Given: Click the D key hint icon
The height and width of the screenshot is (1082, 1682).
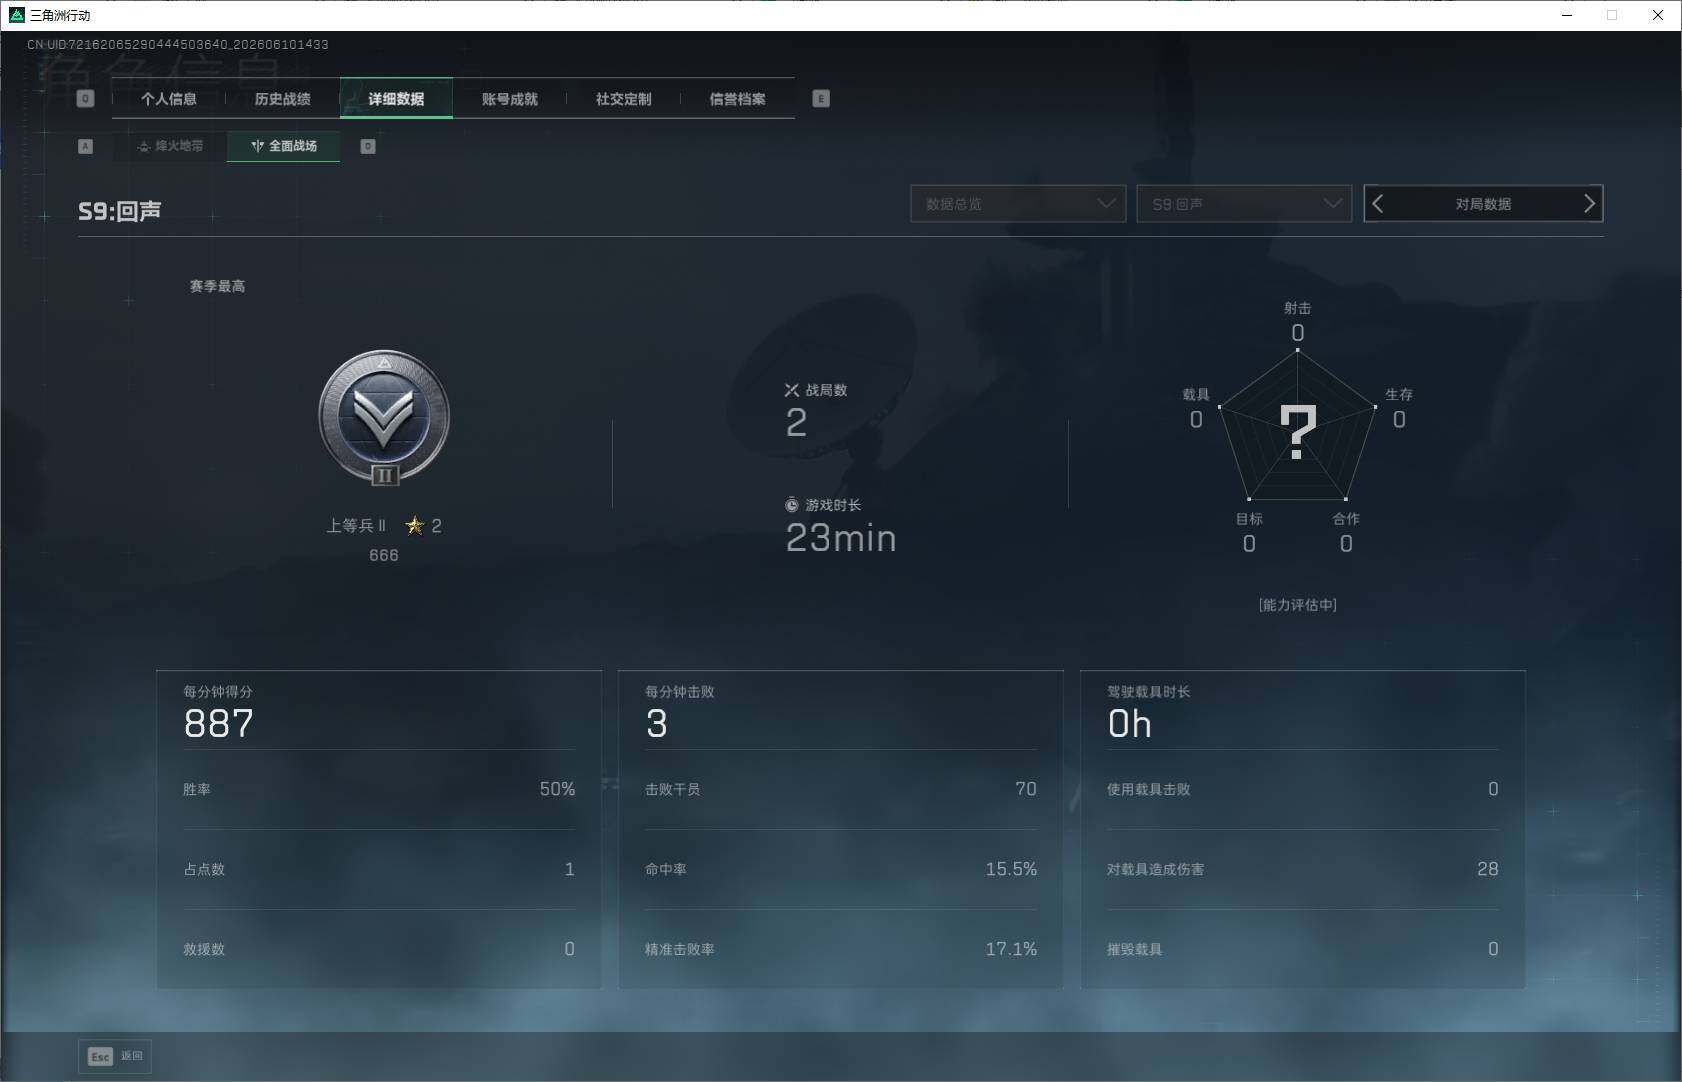Looking at the screenshot, I should (x=368, y=146).
